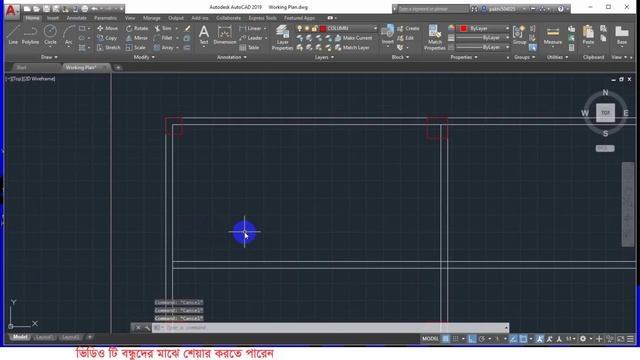Toggle grid display in status bar

coord(446,339)
